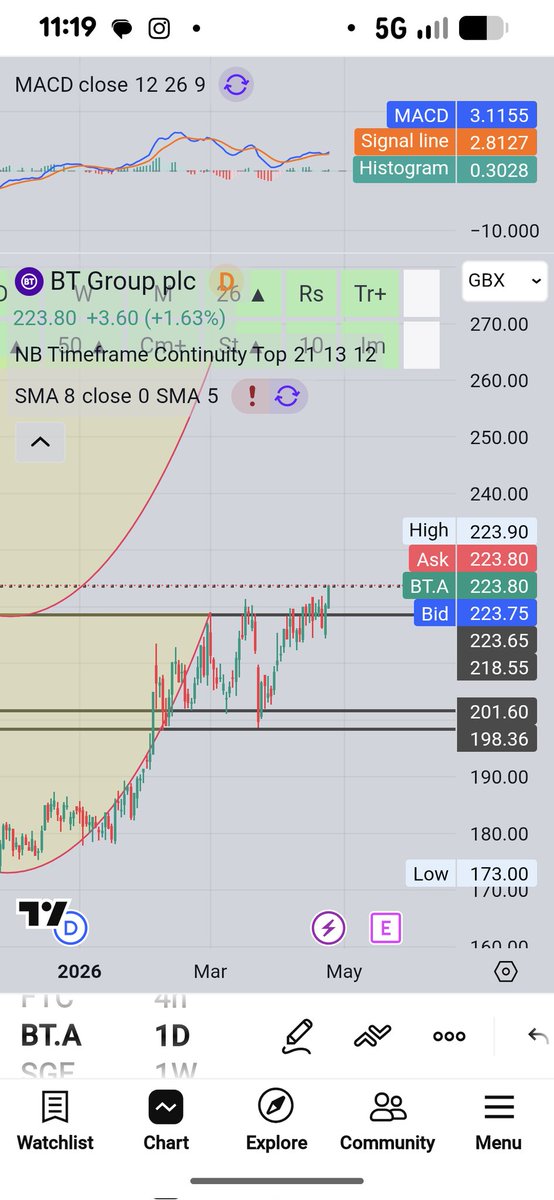The image size is (554, 1200).
Task: Tap the 2026 date axis label
Action: pyautogui.click(x=78, y=971)
